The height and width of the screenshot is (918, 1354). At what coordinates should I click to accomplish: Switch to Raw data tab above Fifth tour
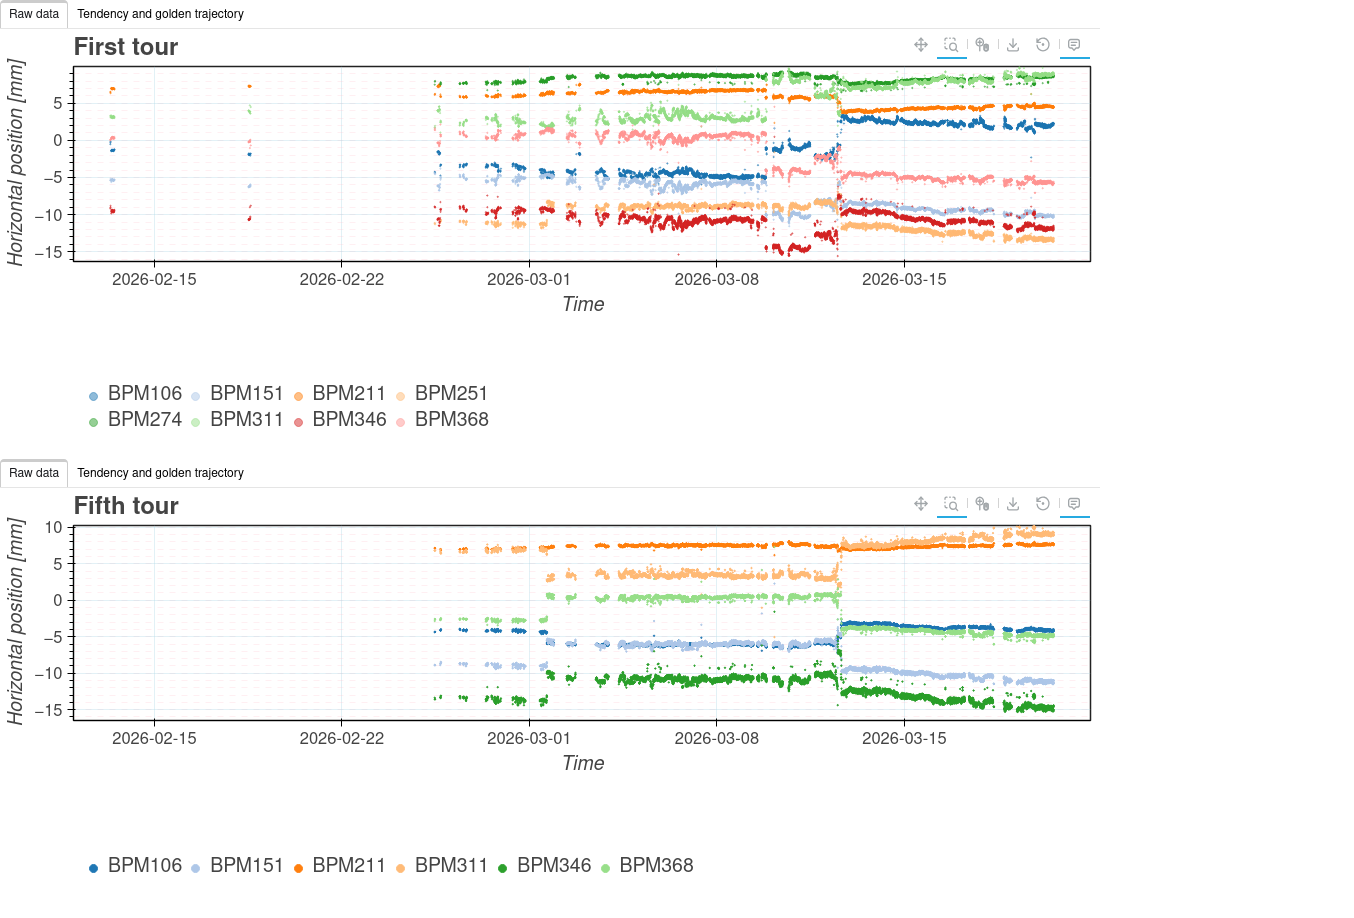(x=34, y=473)
